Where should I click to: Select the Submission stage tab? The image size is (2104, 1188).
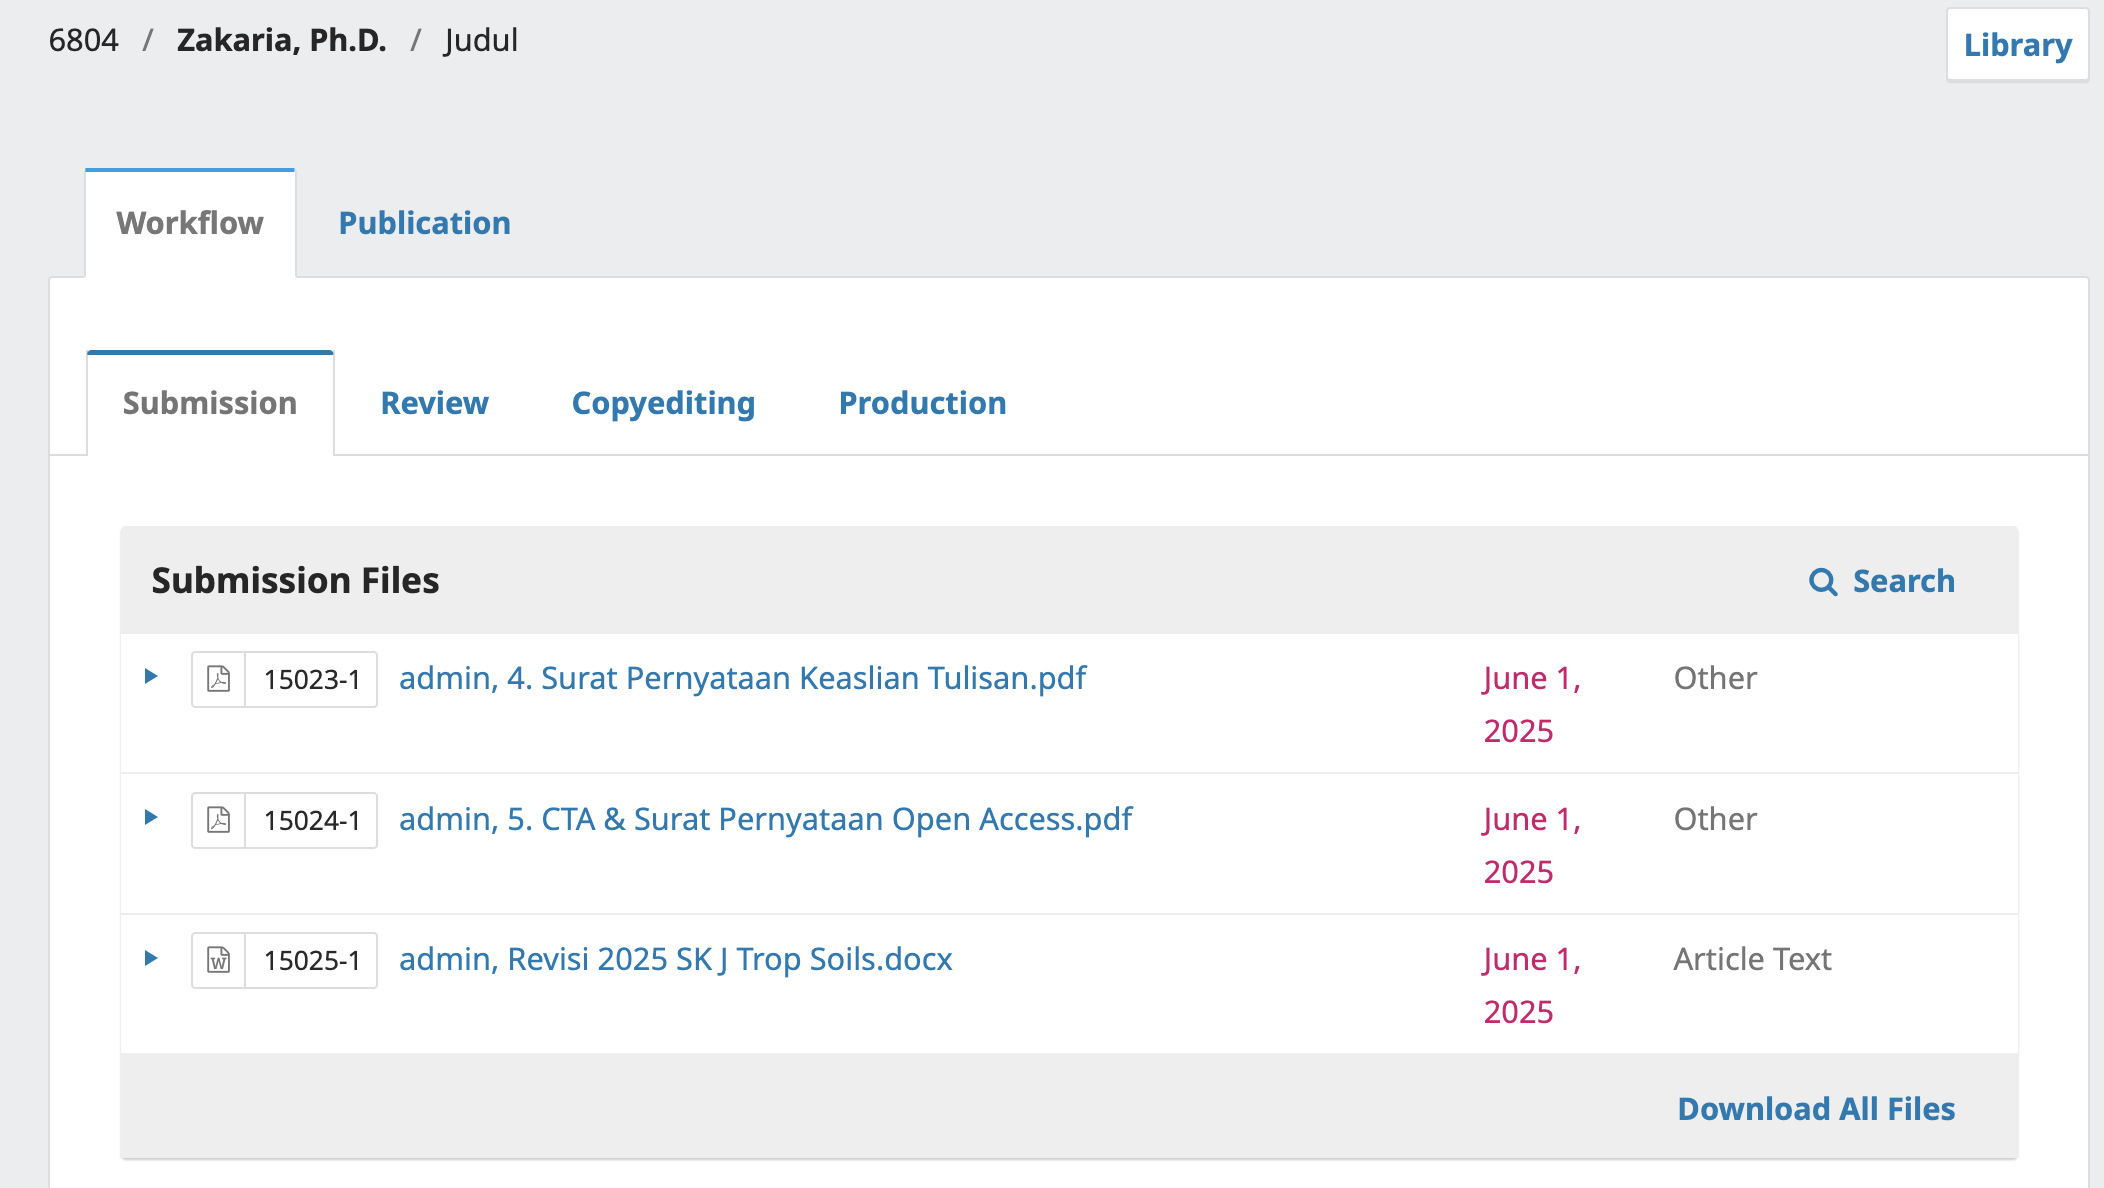coord(210,403)
